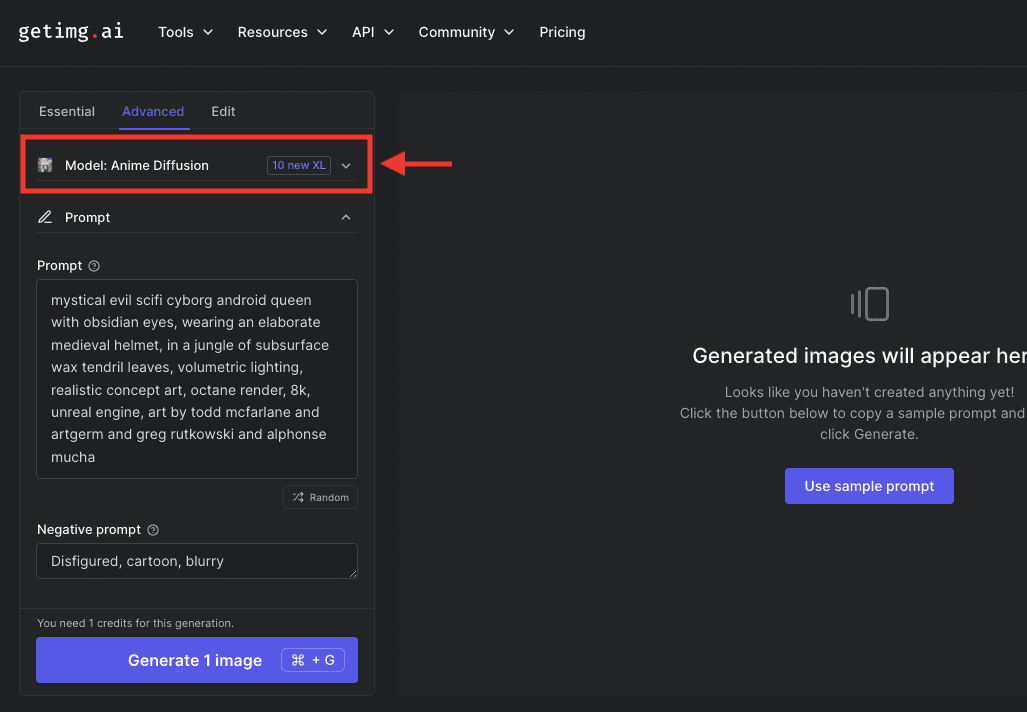The width and height of the screenshot is (1027, 712).
Task: Click the help icon next to Prompt label
Action: click(94, 266)
